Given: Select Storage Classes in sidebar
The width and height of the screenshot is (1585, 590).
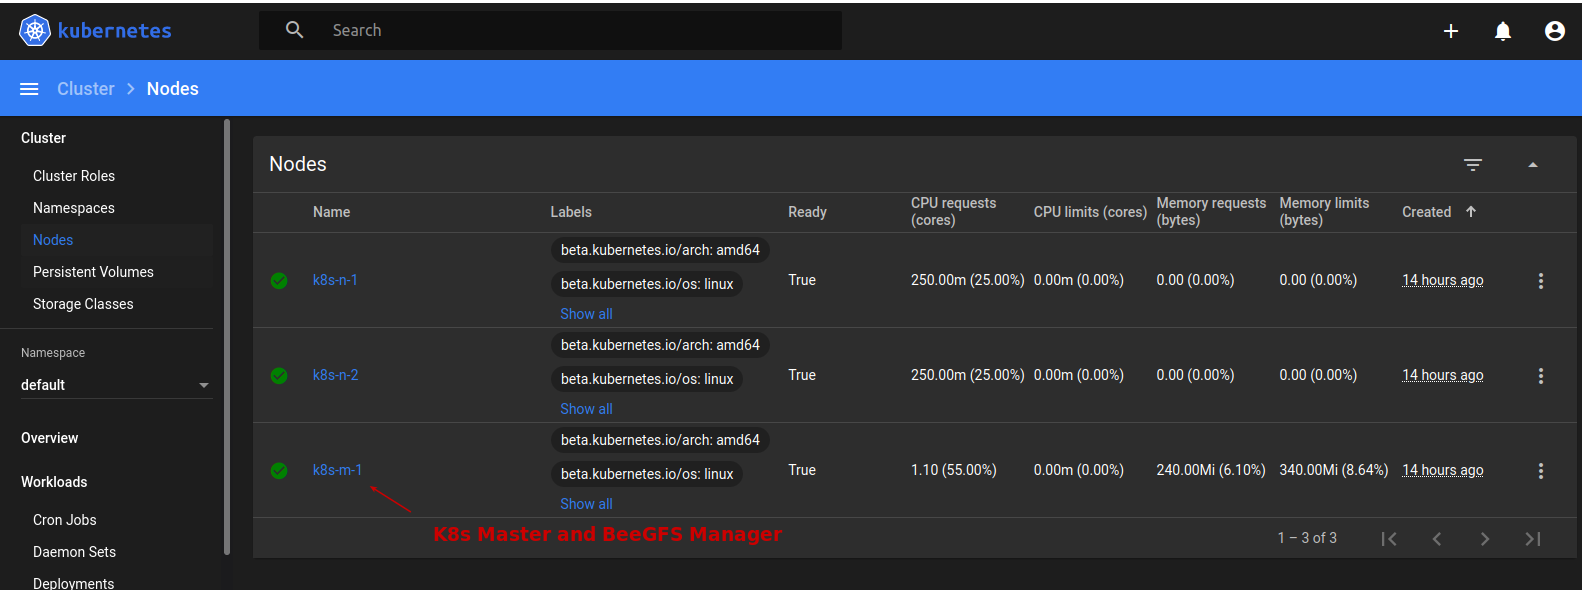Looking at the screenshot, I should point(83,304).
